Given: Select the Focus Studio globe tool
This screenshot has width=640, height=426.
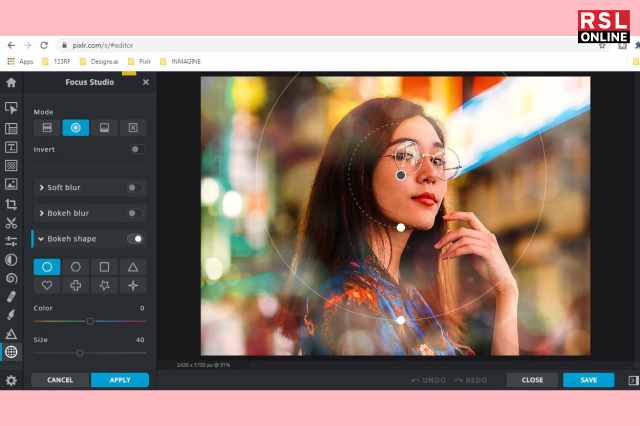Looking at the screenshot, I should click(11, 352).
